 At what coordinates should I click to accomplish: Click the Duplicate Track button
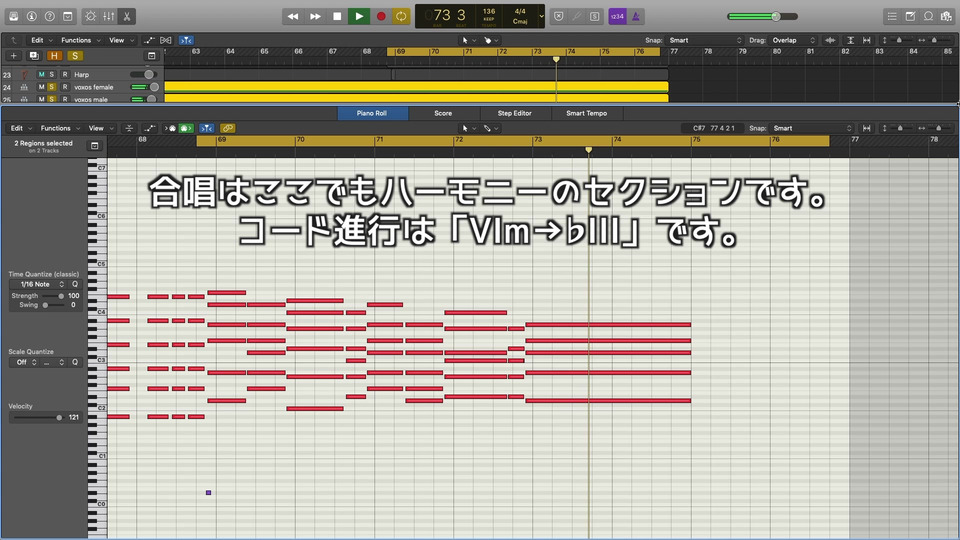(x=34, y=56)
